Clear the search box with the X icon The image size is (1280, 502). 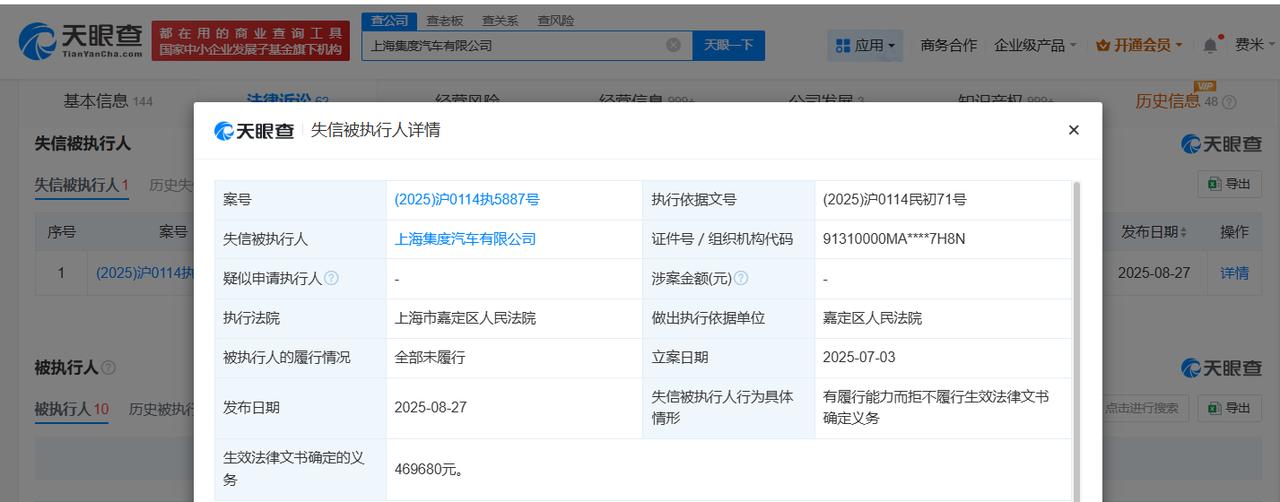coord(673,45)
